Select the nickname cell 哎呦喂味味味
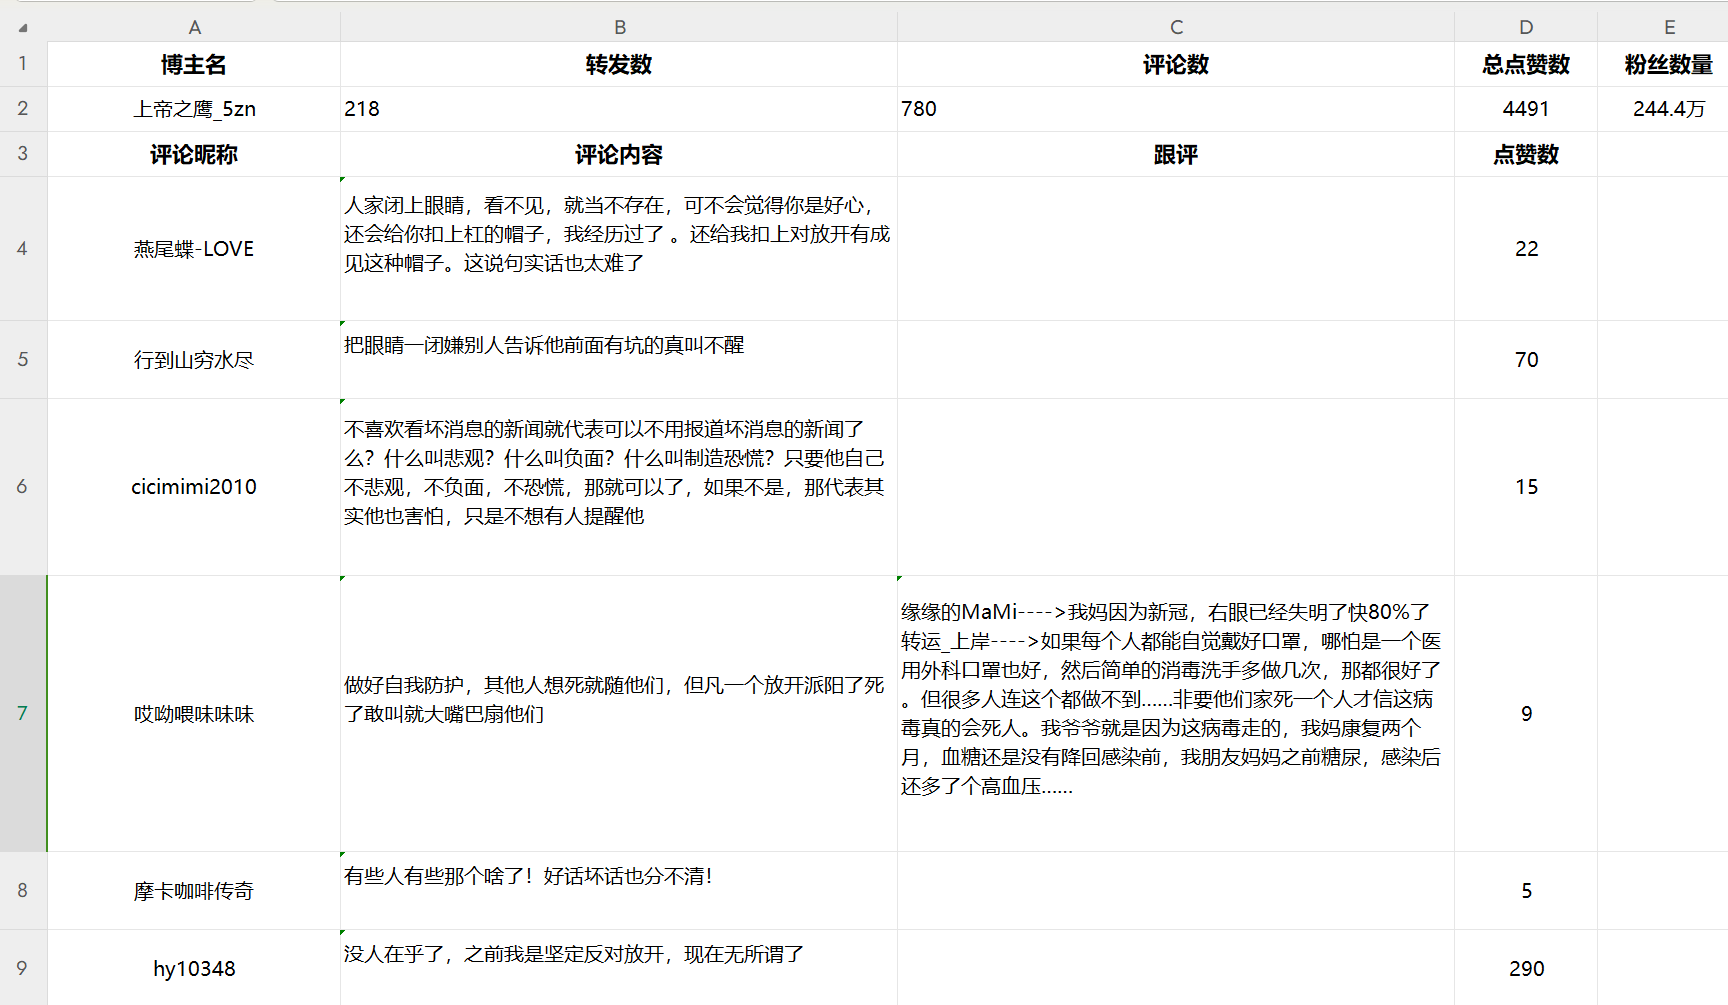Screen dimensions: 1728x1005 point(194,713)
